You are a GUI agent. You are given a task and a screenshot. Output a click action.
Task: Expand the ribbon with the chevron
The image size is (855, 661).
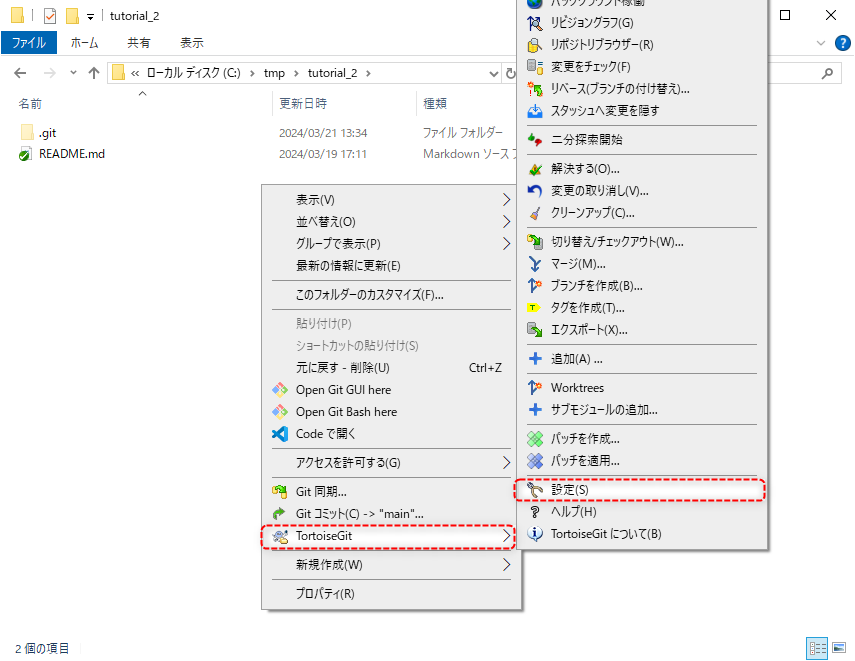[821, 43]
